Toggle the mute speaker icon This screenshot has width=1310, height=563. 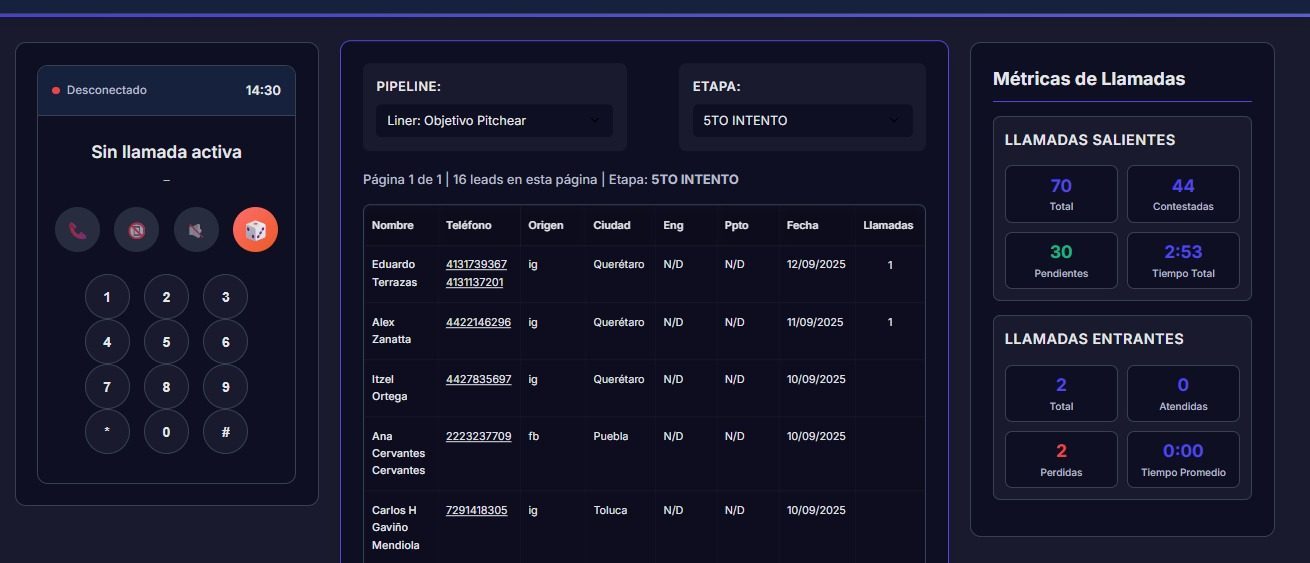(x=196, y=230)
